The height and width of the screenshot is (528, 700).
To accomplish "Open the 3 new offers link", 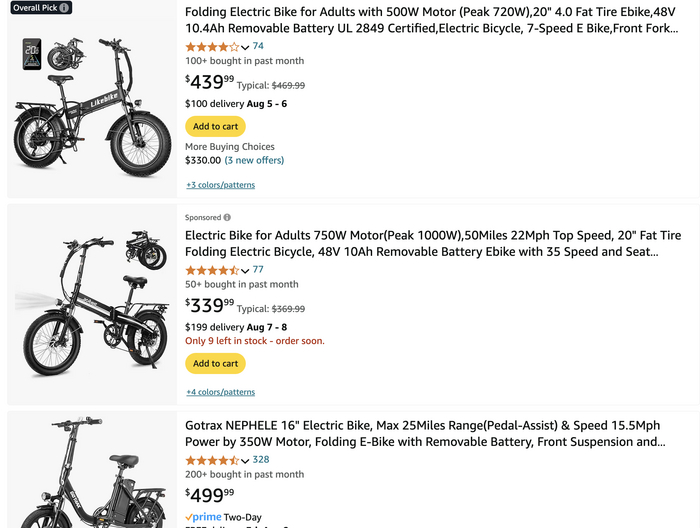I will point(254,160).
